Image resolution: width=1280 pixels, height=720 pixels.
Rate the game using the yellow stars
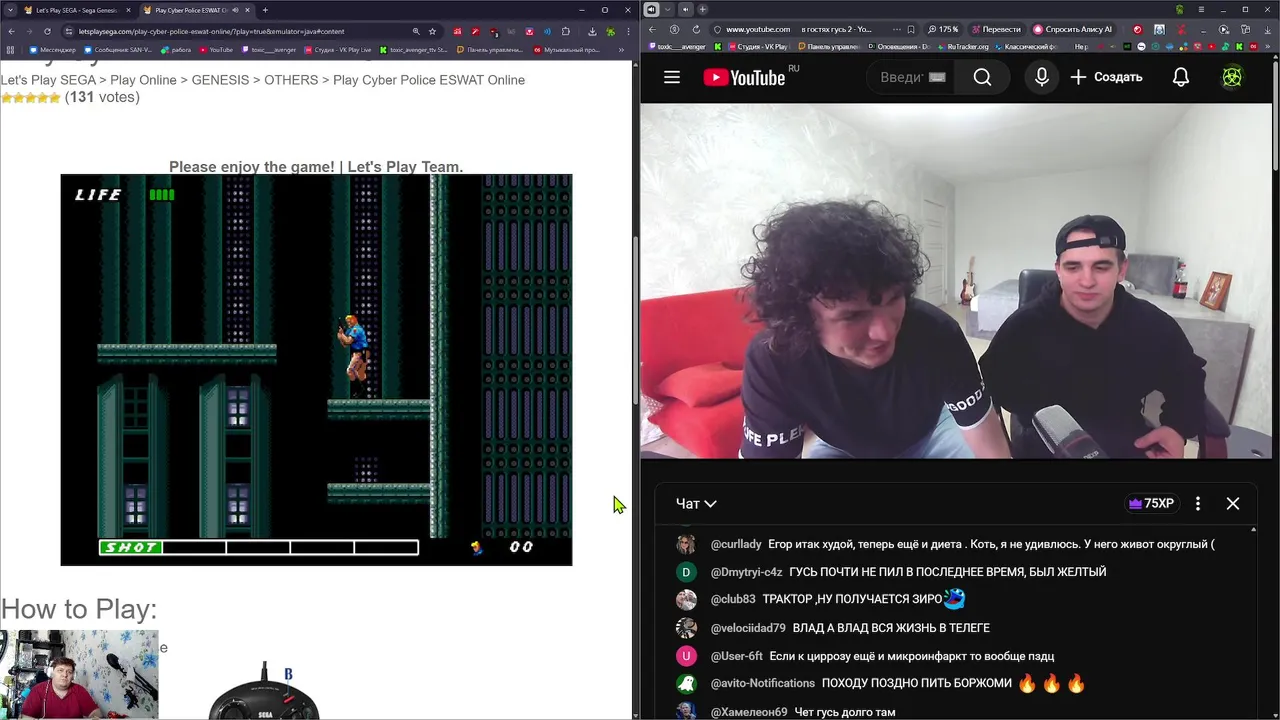(x=31, y=98)
